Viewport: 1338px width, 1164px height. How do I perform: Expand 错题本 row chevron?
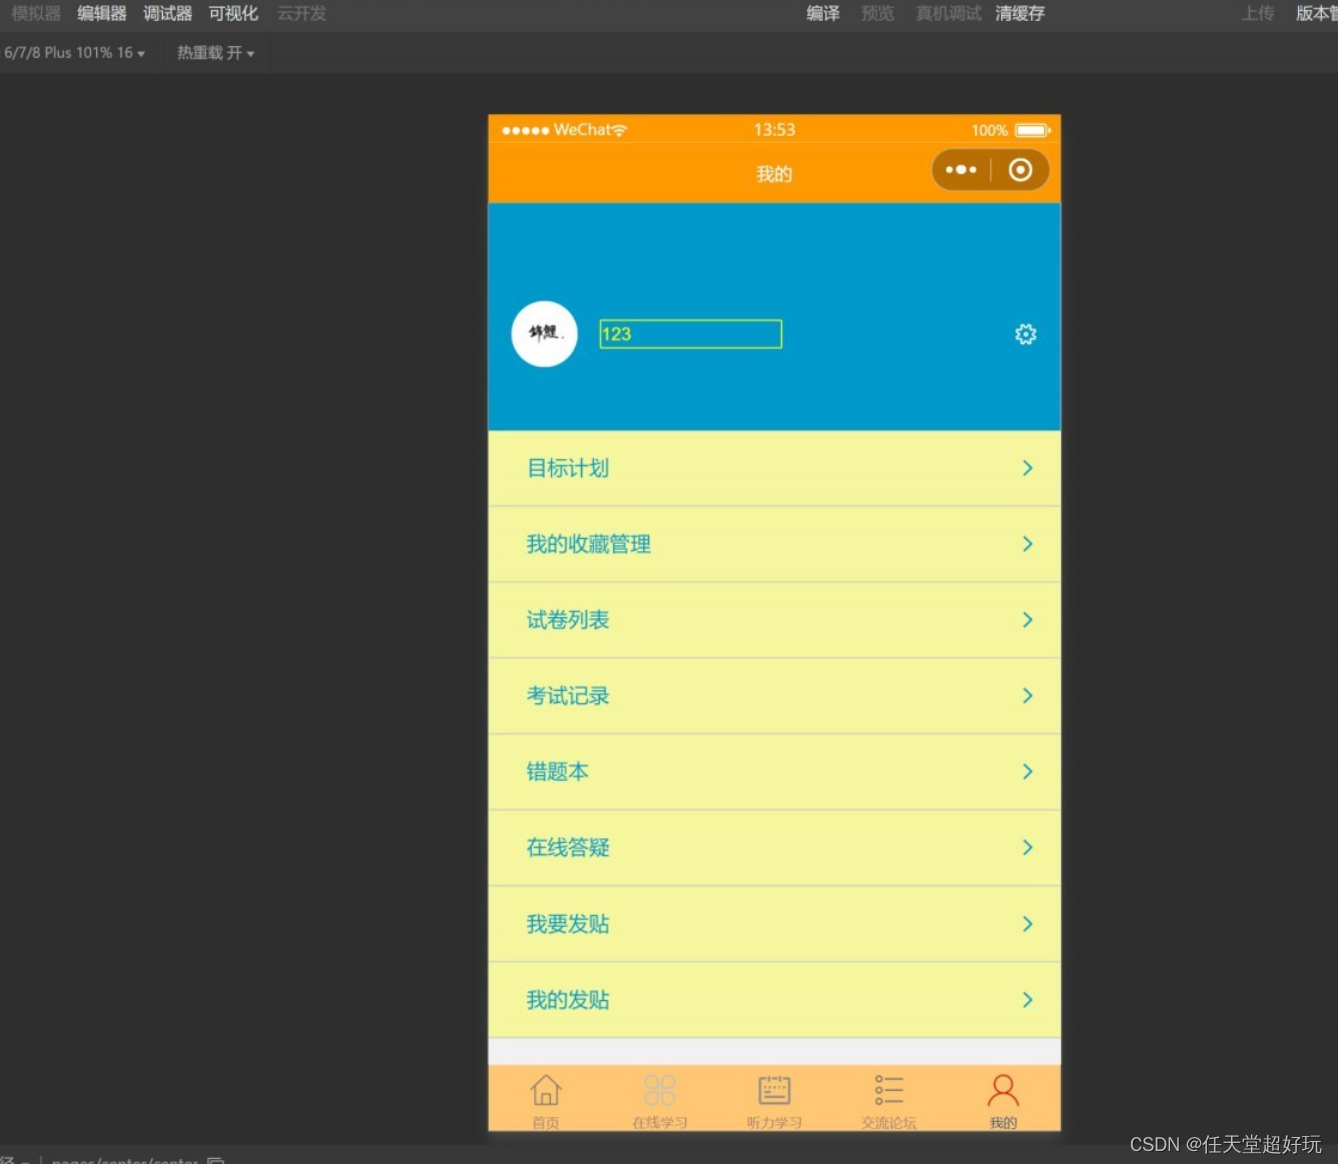click(1027, 772)
